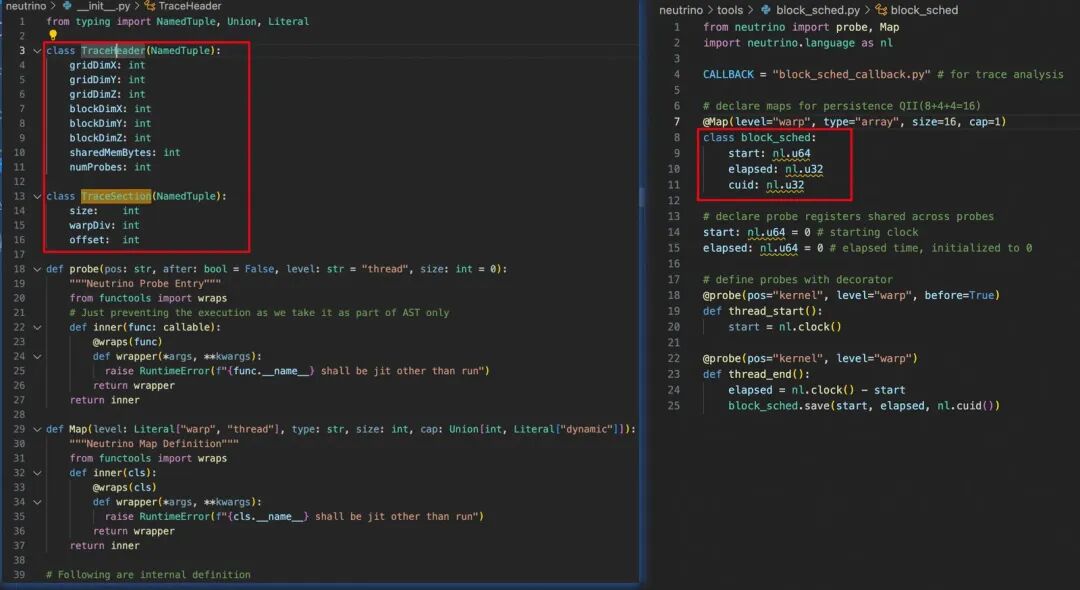Click TraceHeader class name on line 3
The image size is (1080, 590).
(x=113, y=51)
